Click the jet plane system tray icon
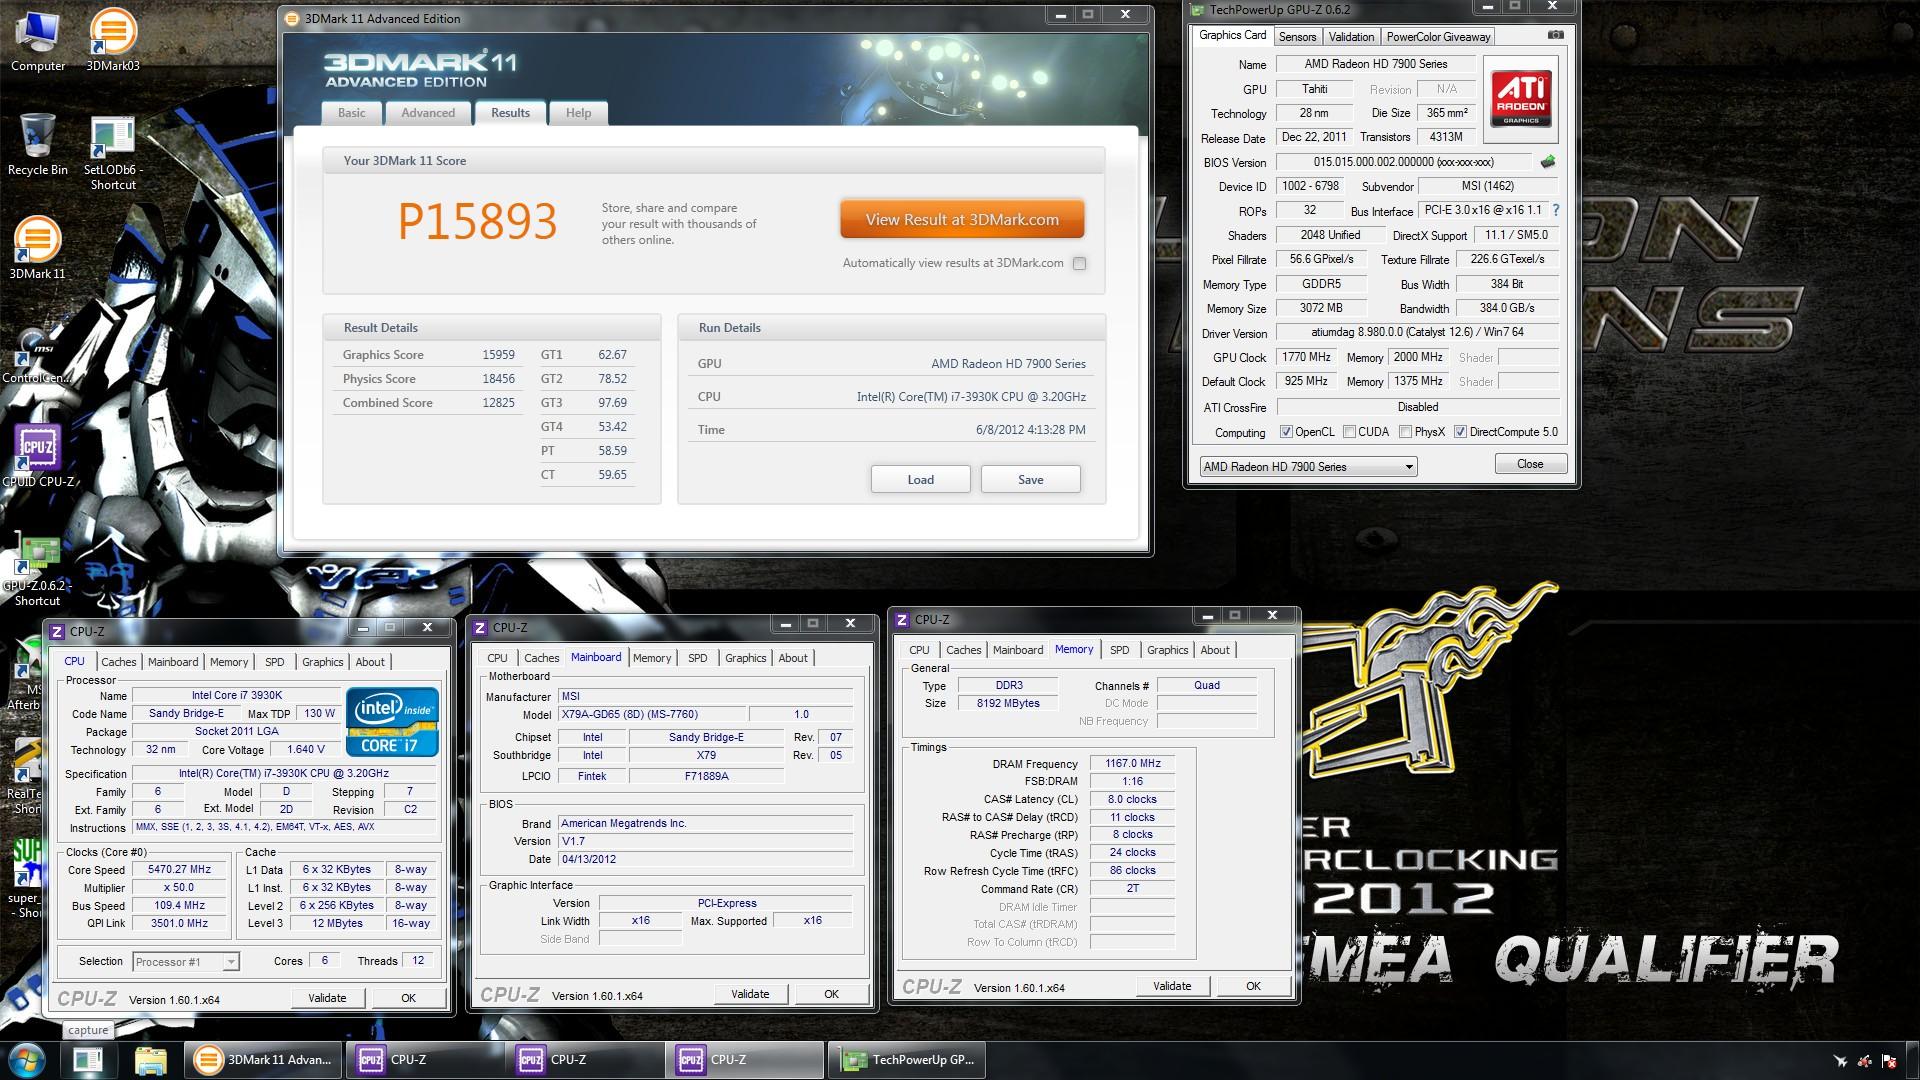Screen dimensions: 1920x1080 pyautogui.click(x=1840, y=1061)
